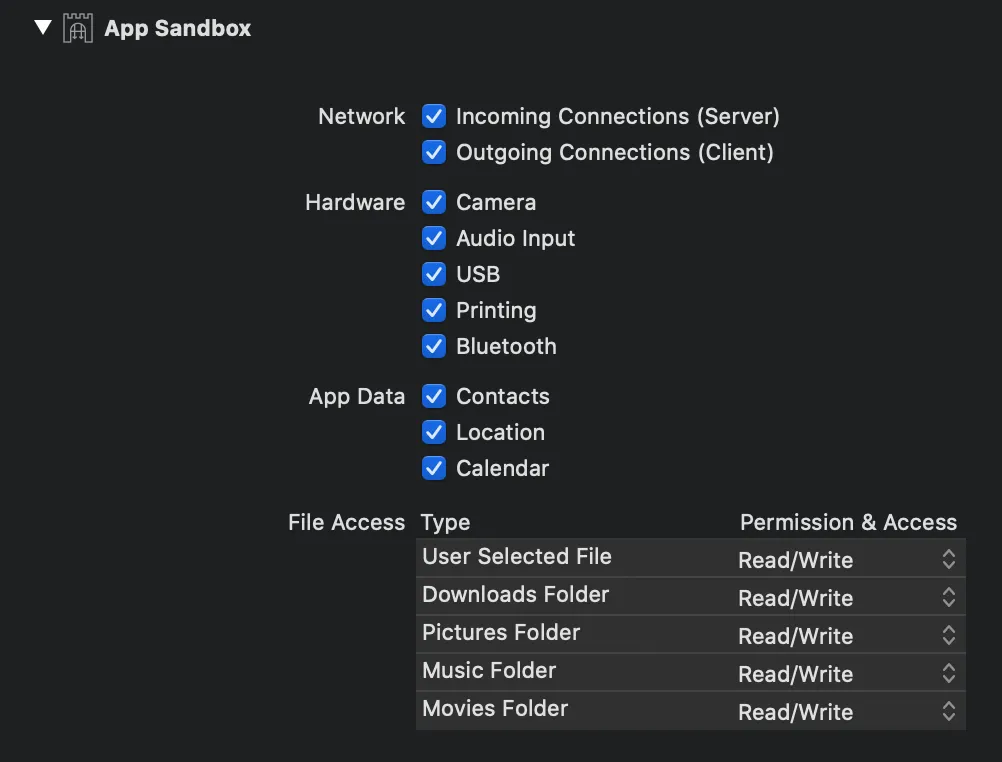Turn off USB hardware access
The width and height of the screenshot is (1002, 762).
point(434,274)
